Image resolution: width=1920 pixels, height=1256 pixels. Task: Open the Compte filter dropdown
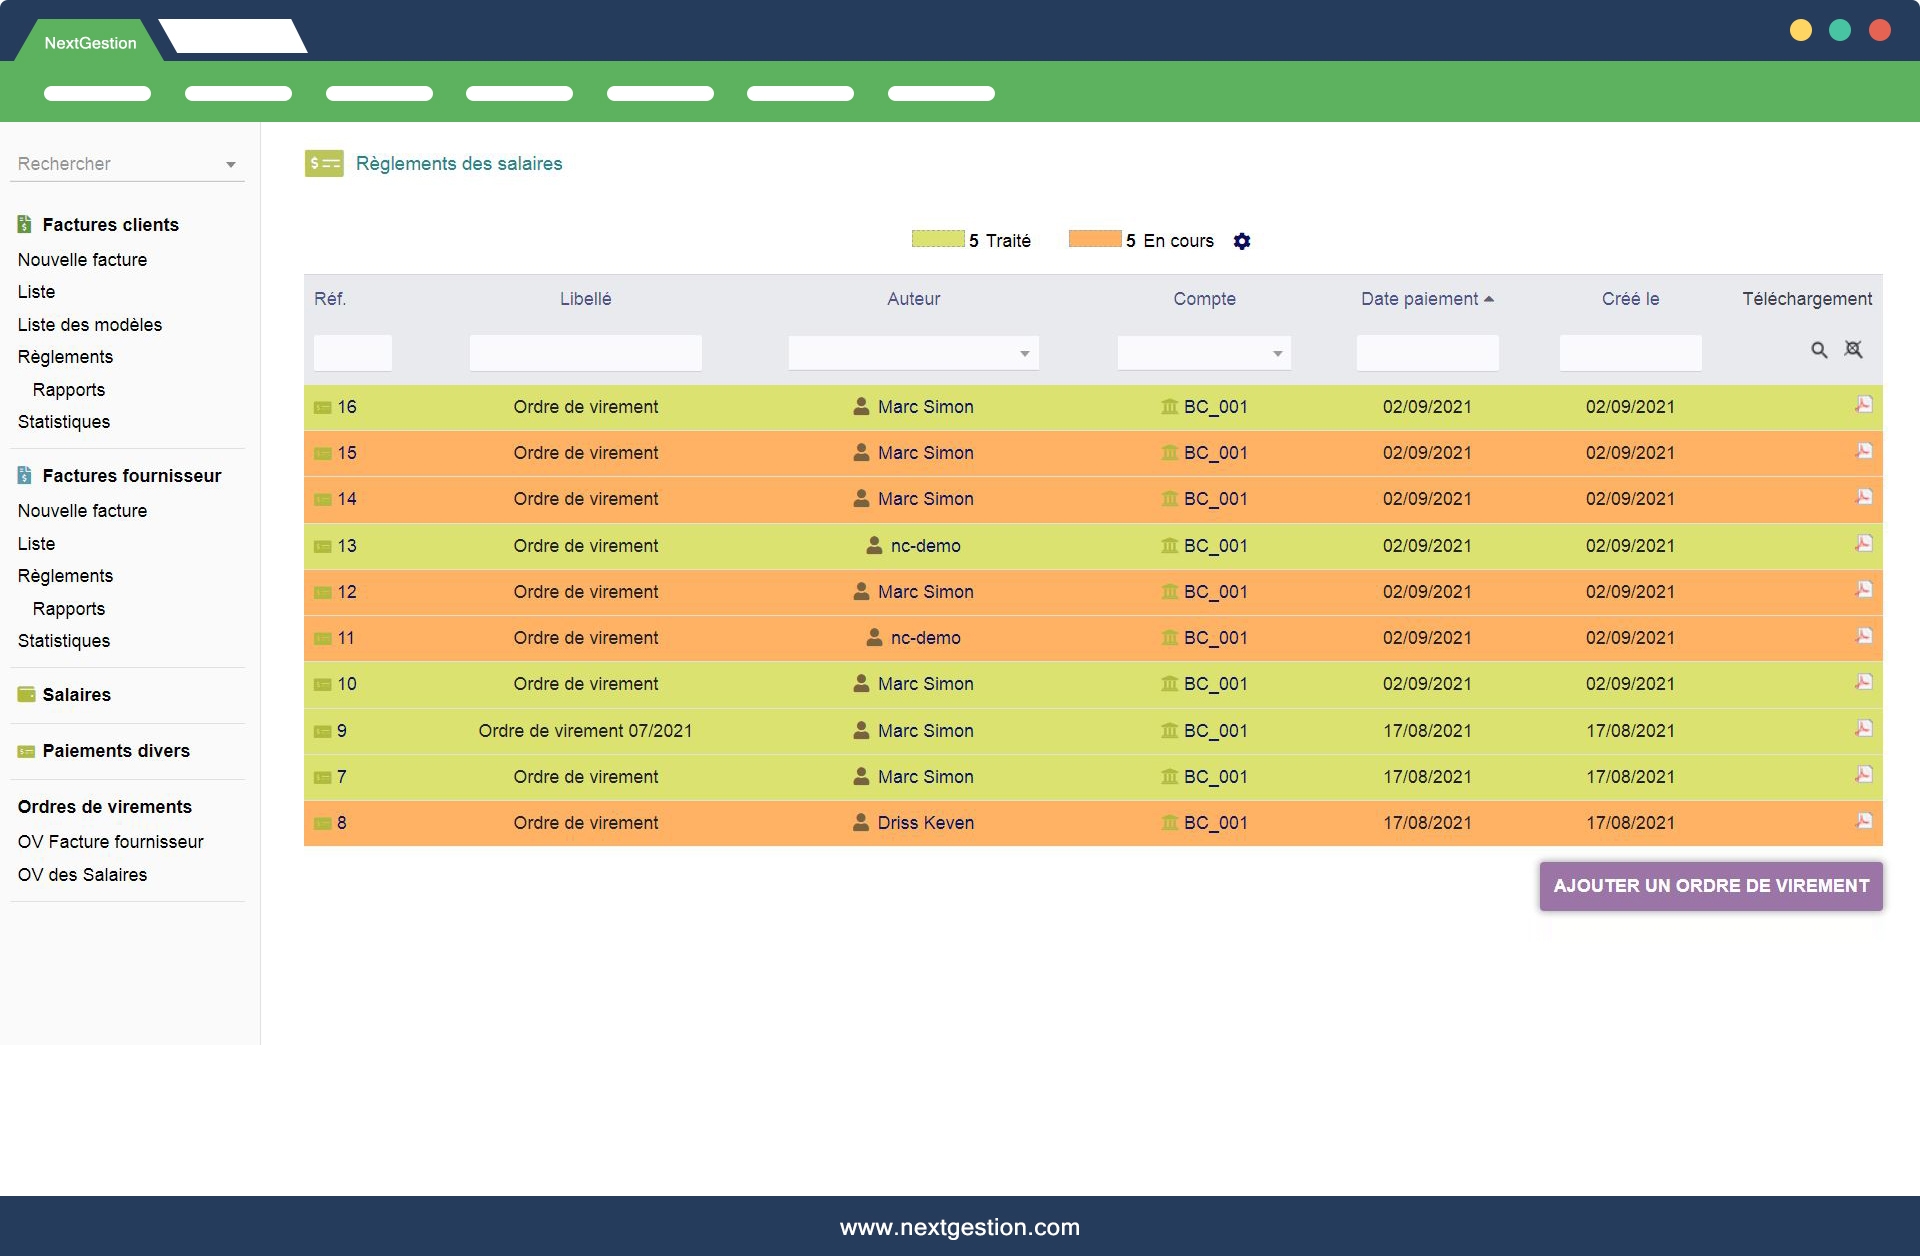[1277, 354]
